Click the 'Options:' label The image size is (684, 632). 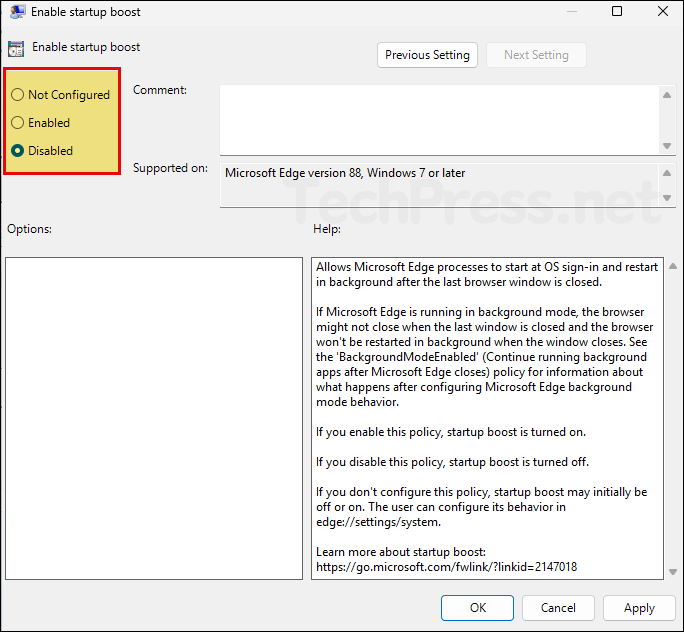(29, 229)
